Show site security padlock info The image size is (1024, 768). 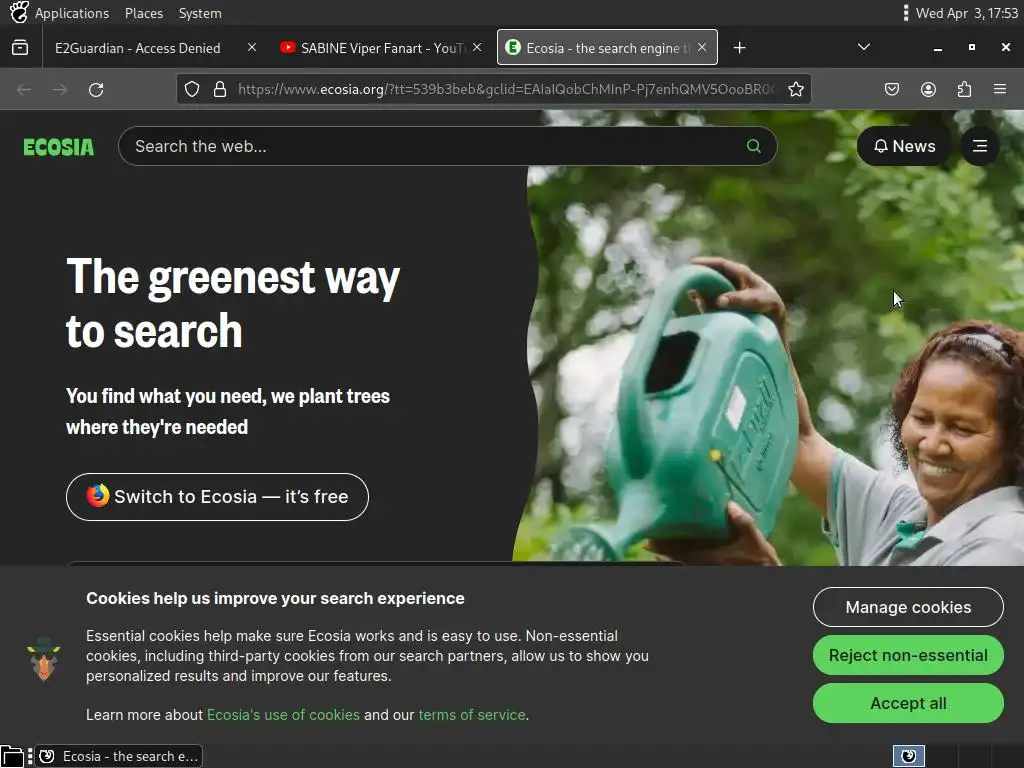click(x=220, y=89)
